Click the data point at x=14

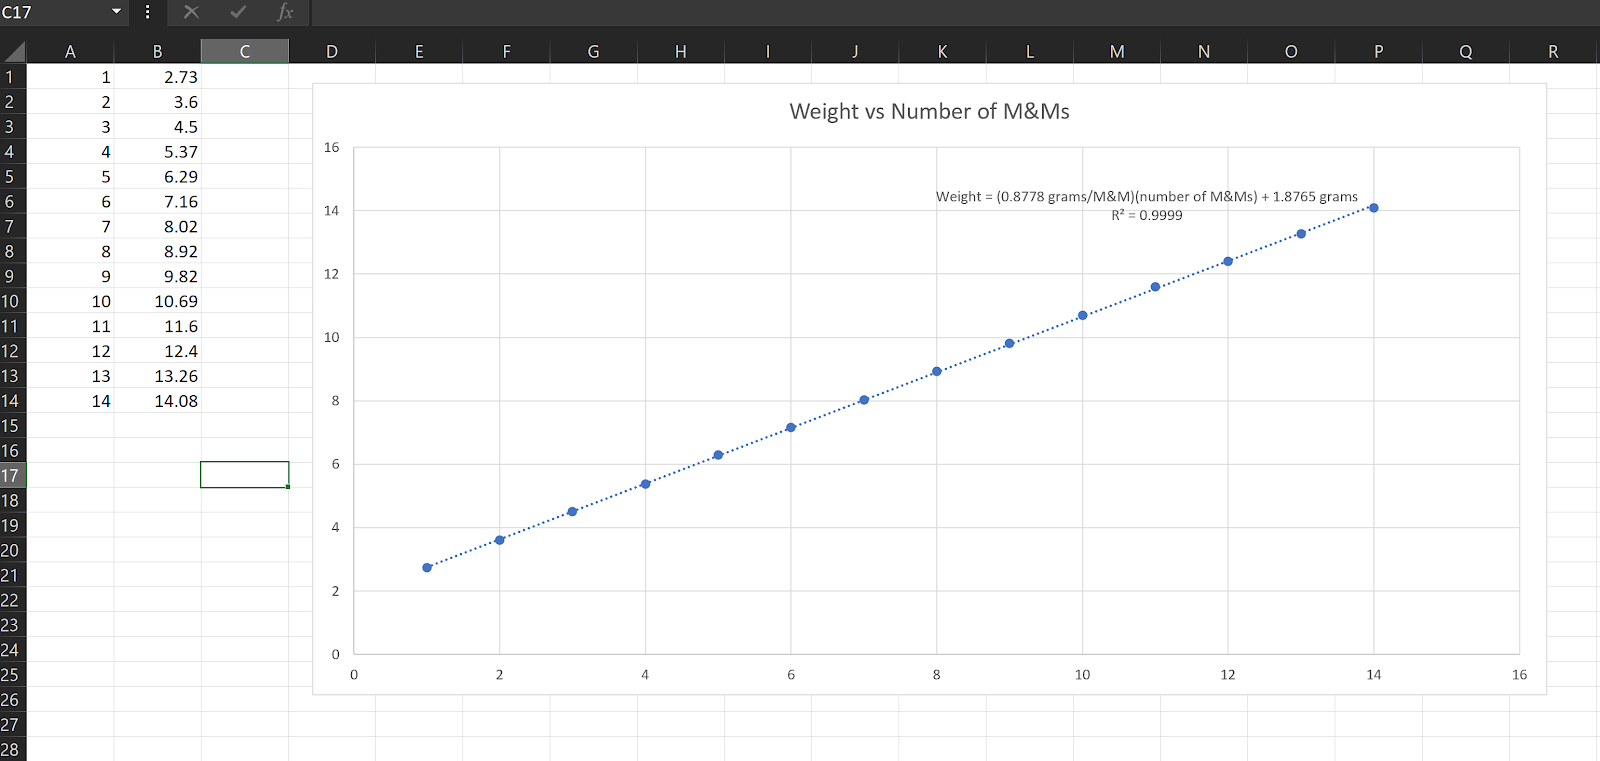point(1374,208)
